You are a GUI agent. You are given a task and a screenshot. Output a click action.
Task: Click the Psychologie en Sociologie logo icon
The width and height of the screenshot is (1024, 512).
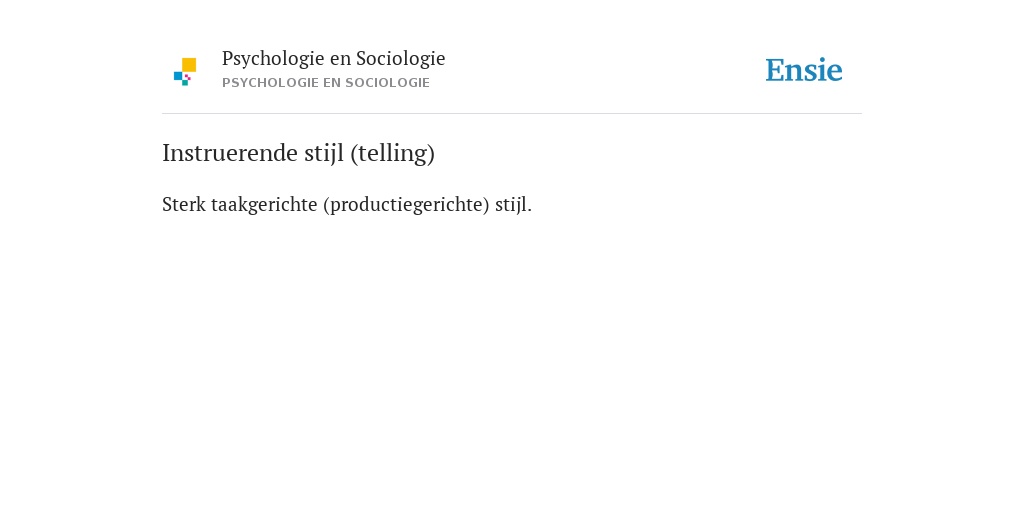[x=185, y=72]
